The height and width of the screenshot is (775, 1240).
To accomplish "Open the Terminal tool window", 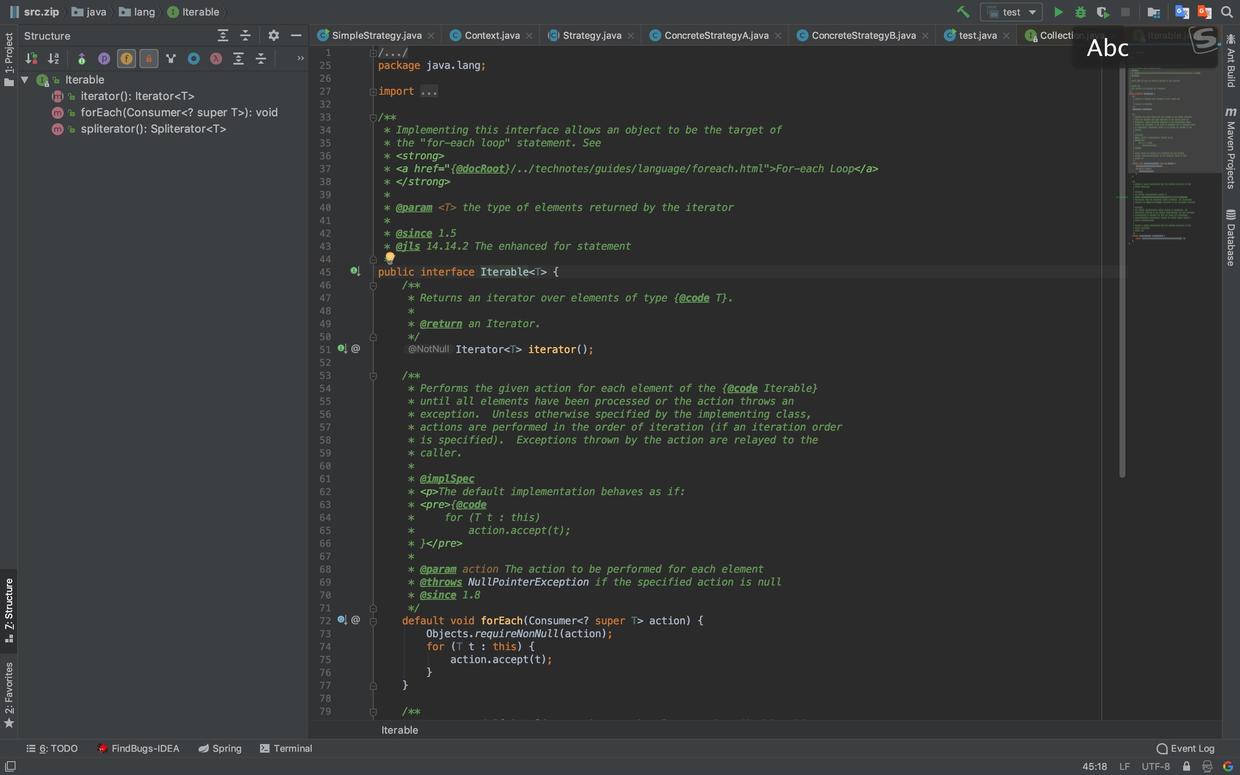I will point(286,748).
